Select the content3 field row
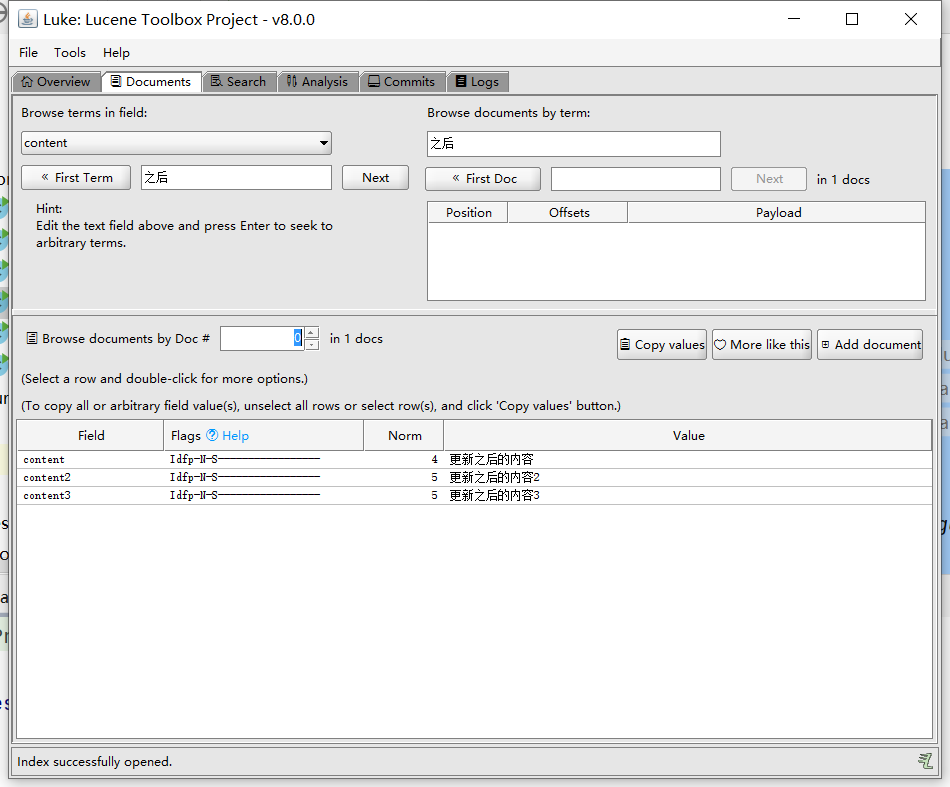Screen dimensions: 950x787 point(474,496)
